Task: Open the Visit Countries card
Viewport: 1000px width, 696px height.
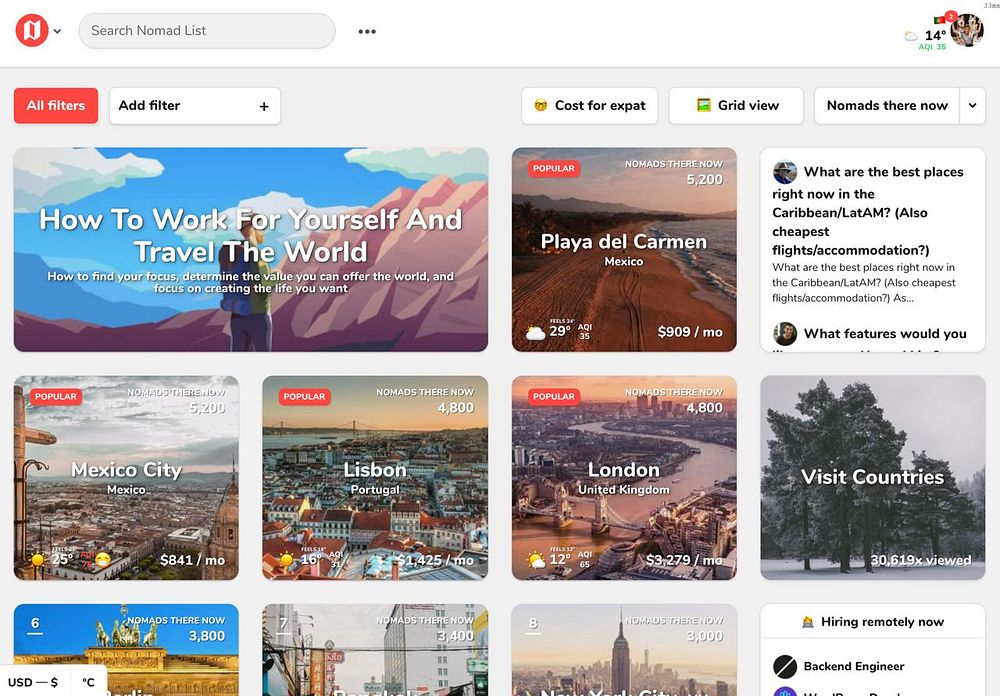Action: (x=872, y=478)
